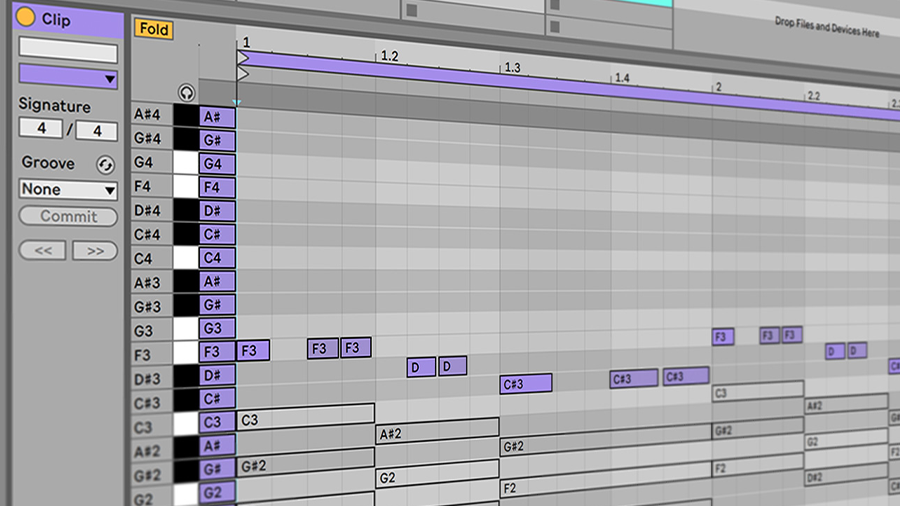Click the purple loop brace bar

point(568,87)
